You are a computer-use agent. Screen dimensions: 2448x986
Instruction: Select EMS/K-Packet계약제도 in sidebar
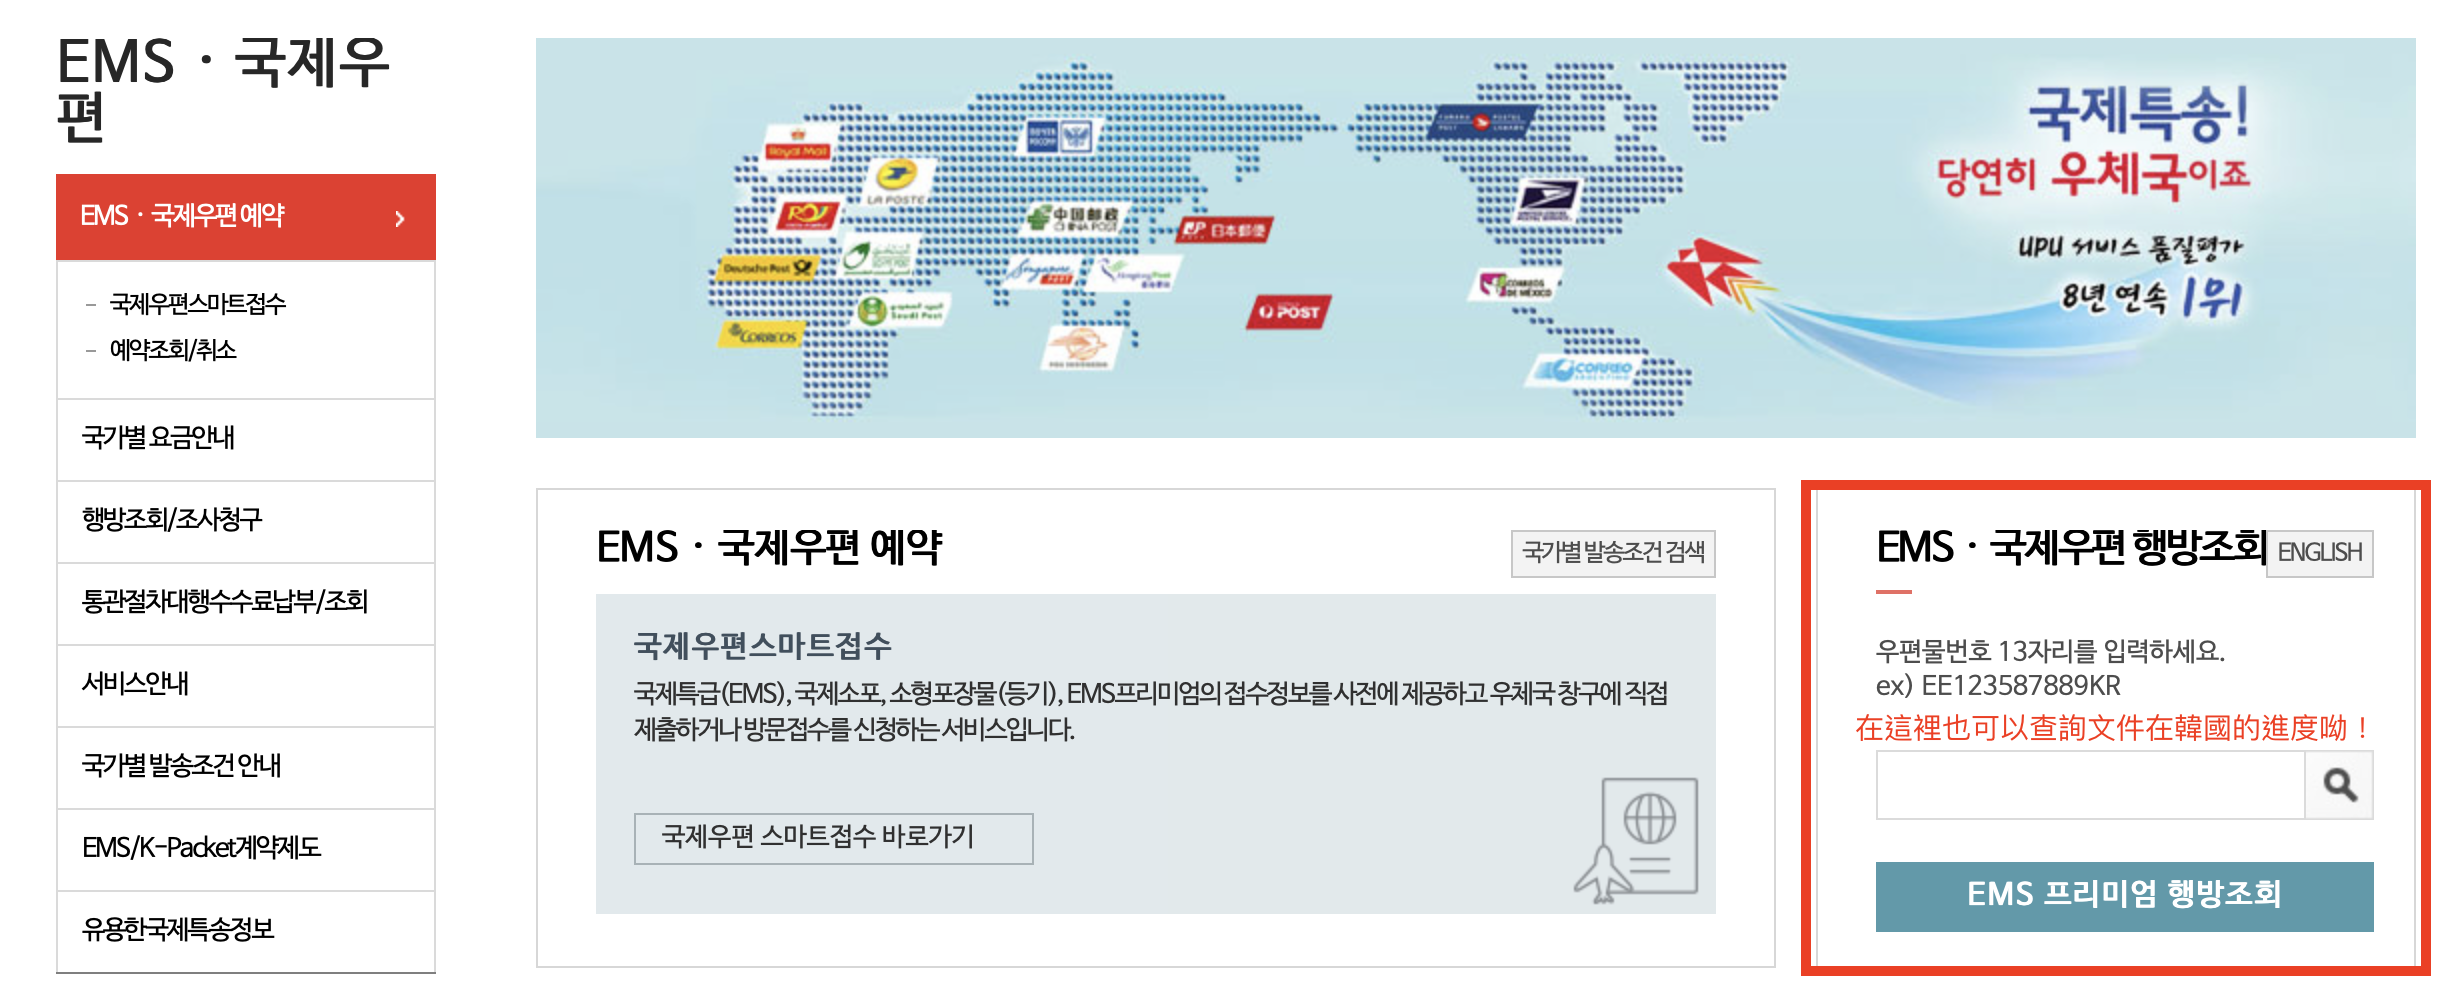coord(246,849)
